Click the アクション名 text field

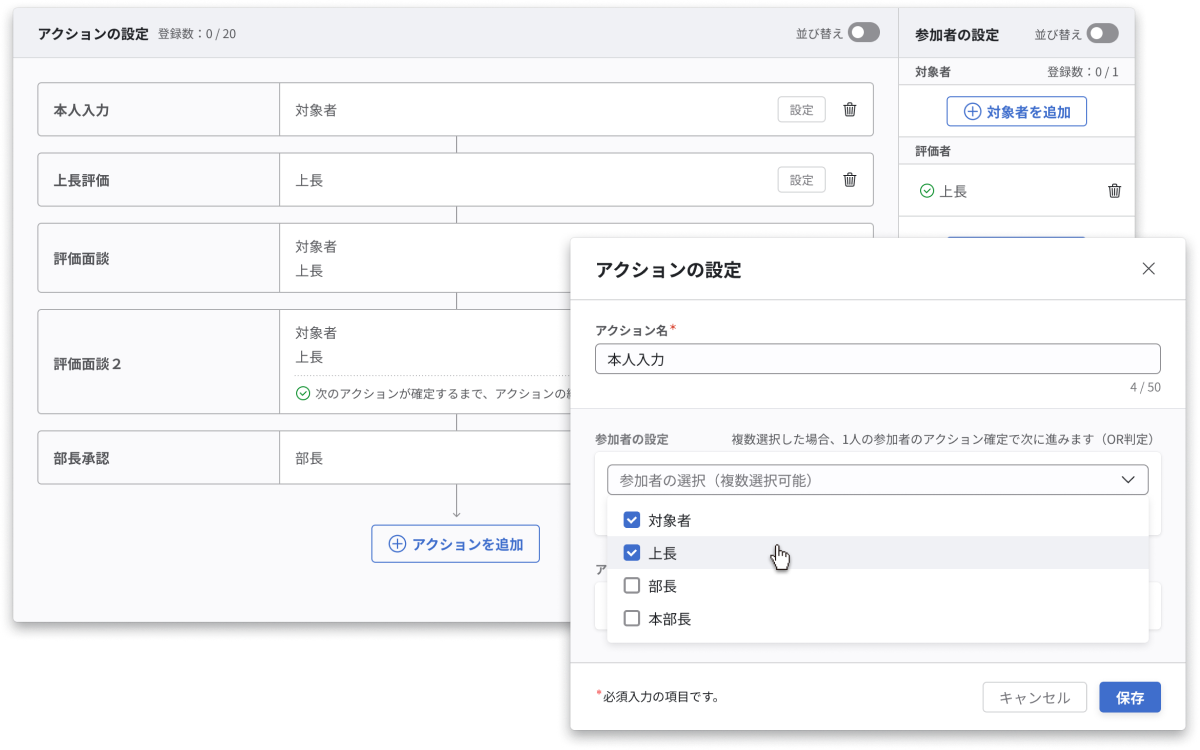[877, 359]
